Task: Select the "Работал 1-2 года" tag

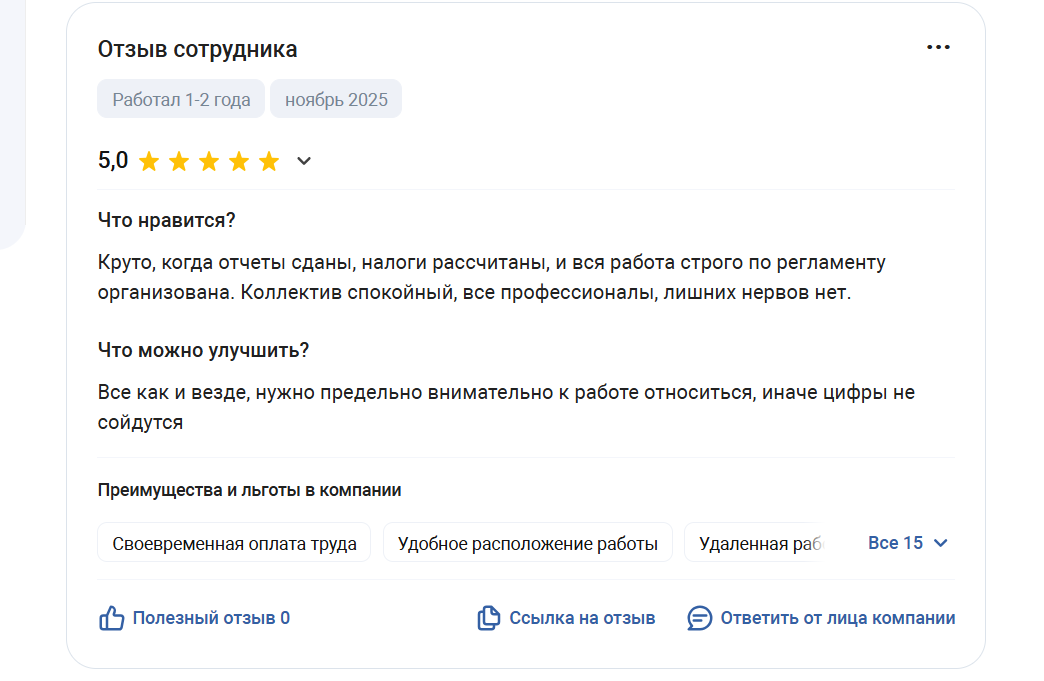Action: 181,100
